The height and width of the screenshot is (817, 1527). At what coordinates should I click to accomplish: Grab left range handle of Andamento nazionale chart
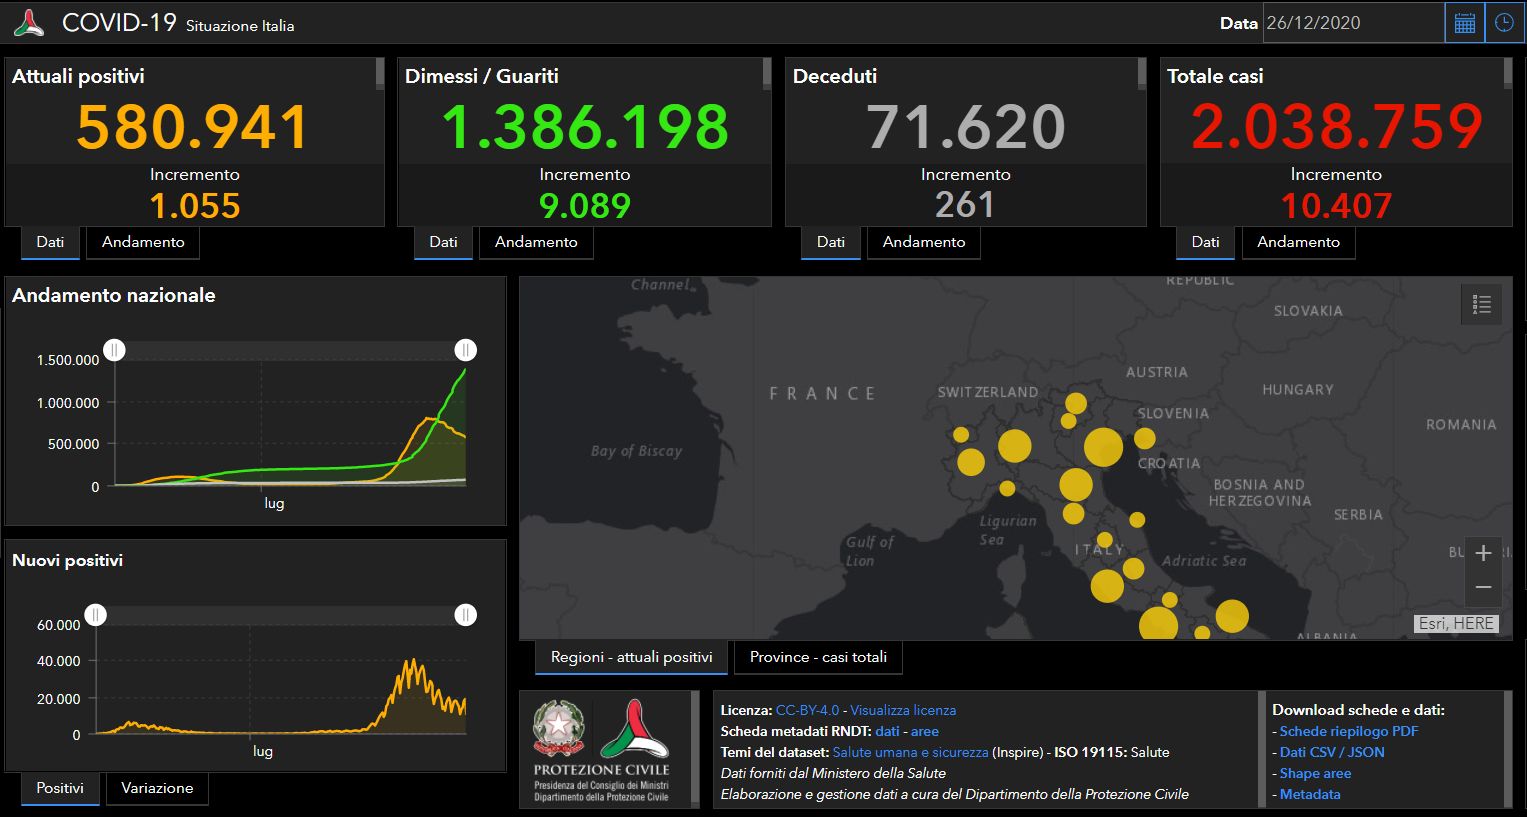(x=115, y=350)
